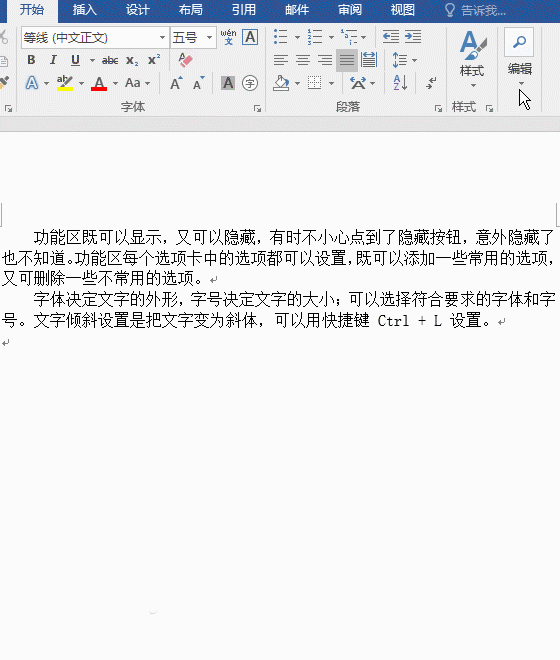Click the Asian Layout icon
The image size is (560, 660).
click(358, 83)
